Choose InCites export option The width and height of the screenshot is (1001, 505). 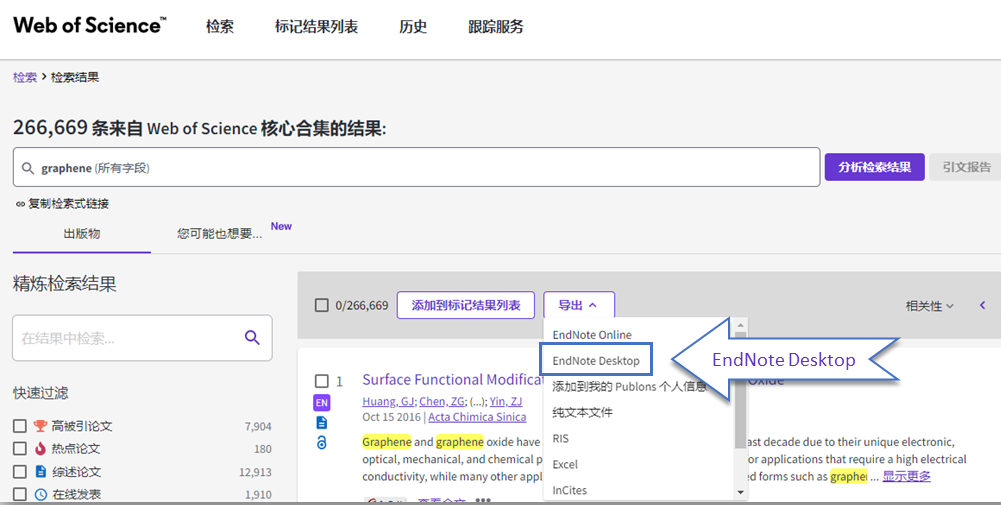(x=569, y=490)
